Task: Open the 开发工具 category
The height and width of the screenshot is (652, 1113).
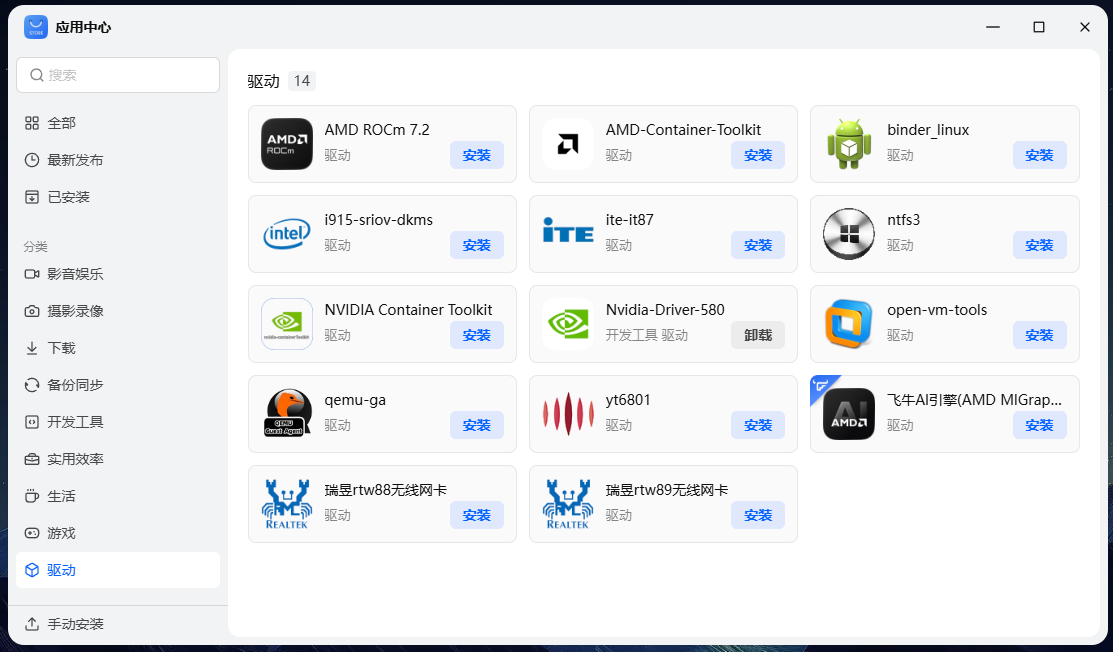Action: tap(118, 422)
